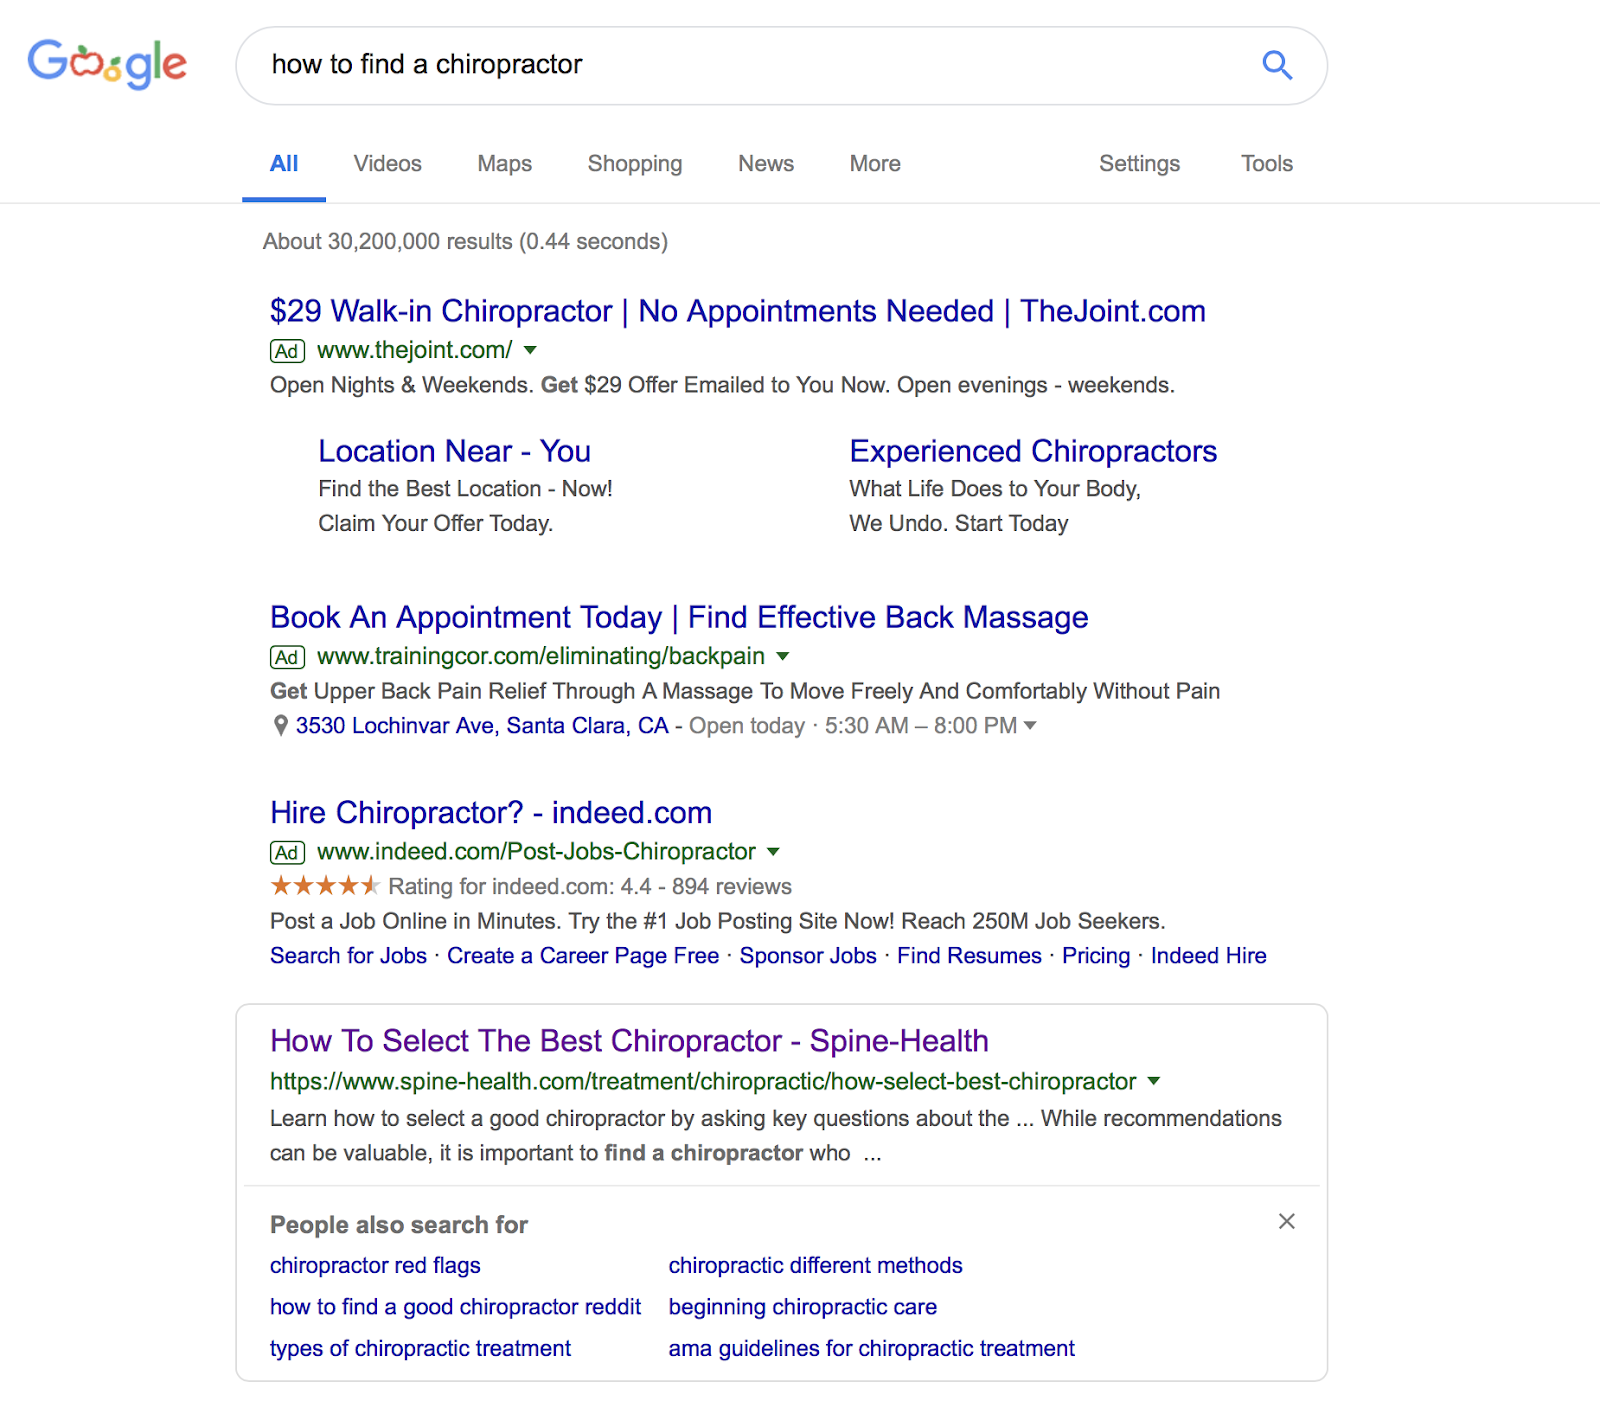Open the Hire Chiropractor? indeed.com ad
The width and height of the screenshot is (1600, 1401).
click(491, 812)
